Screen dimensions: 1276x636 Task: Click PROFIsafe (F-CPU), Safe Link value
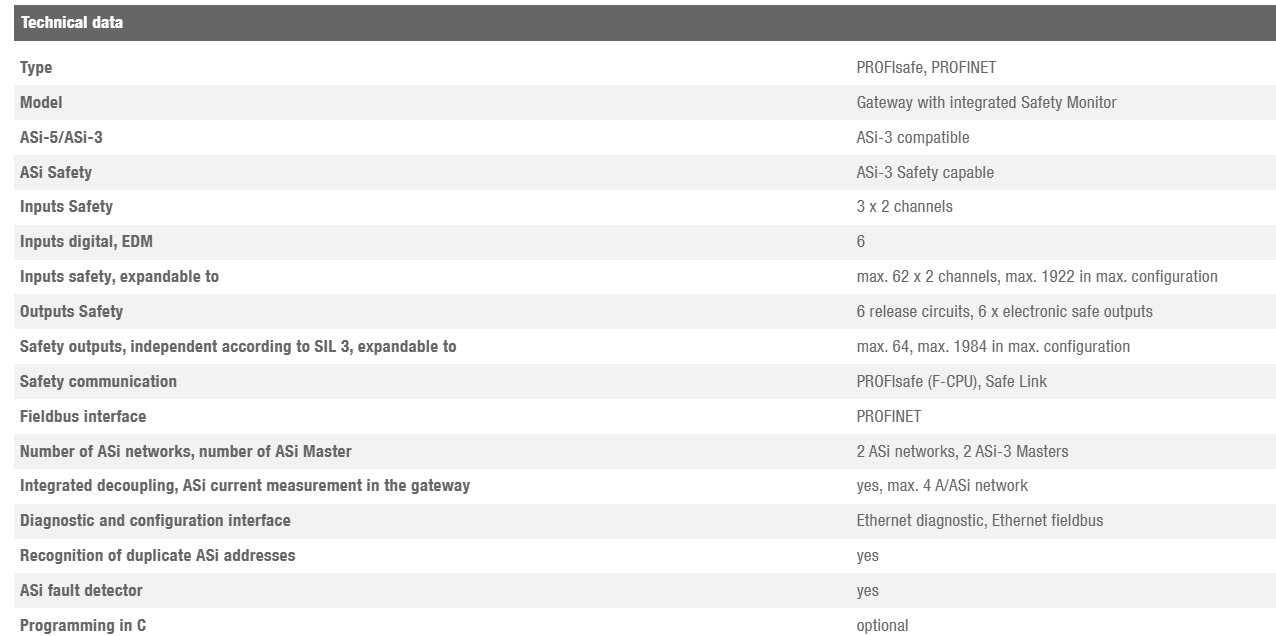[952, 382]
